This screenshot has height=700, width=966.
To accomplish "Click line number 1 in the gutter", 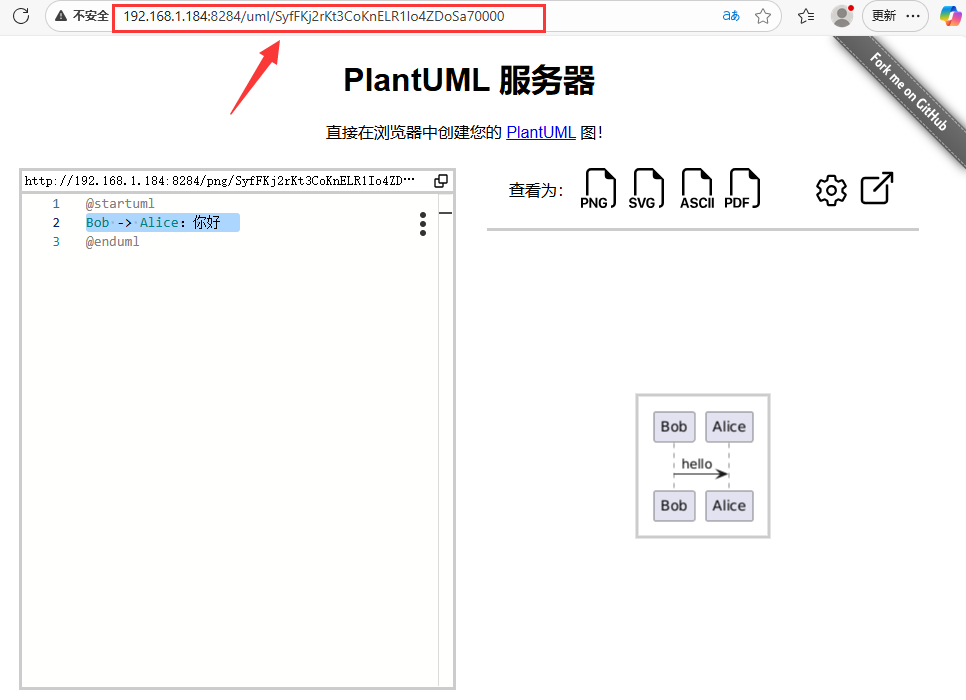I will click(56, 203).
